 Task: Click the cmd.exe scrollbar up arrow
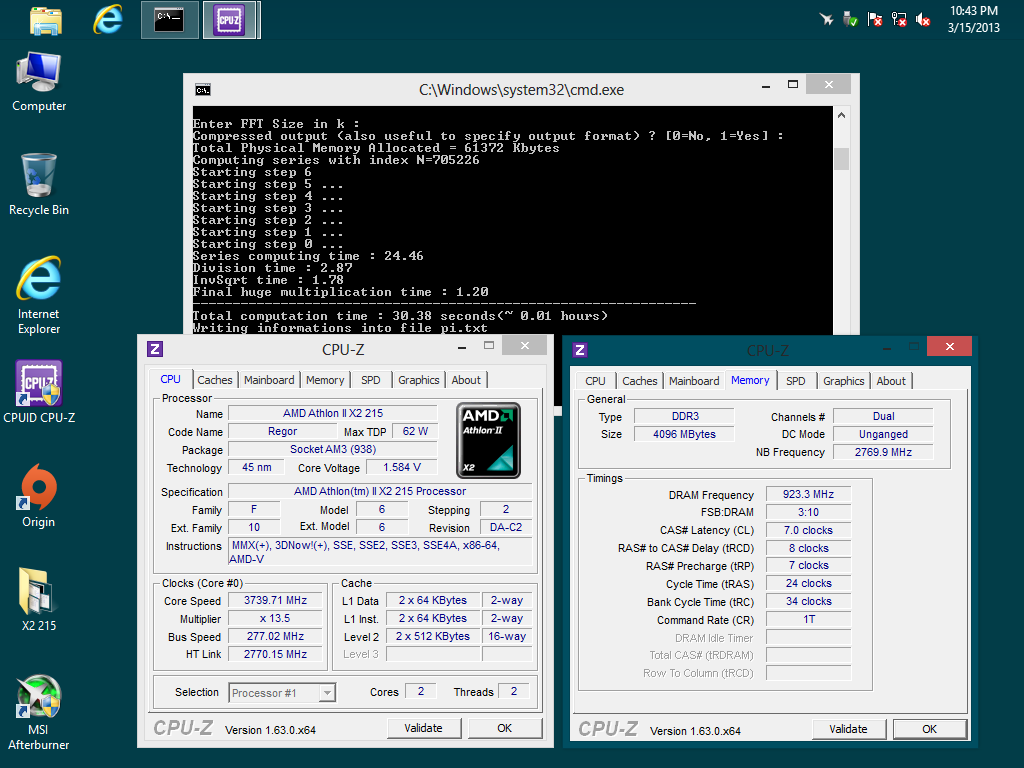coord(842,116)
